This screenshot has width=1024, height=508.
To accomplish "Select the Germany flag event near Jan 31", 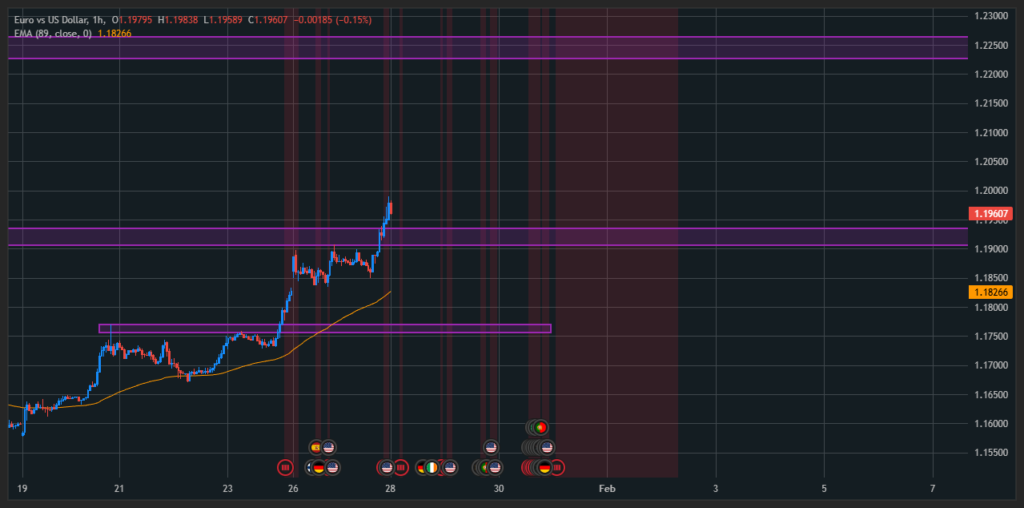I will coord(545,467).
